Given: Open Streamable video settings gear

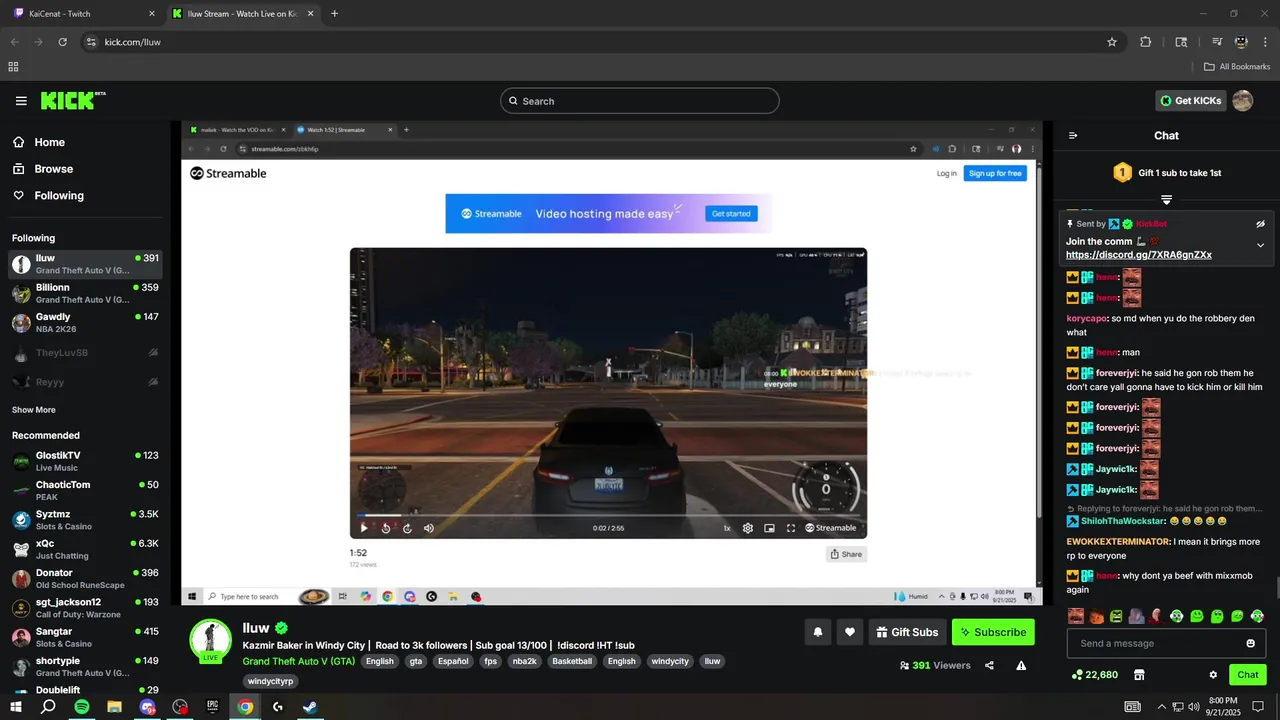Looking at the screenshot, I should (x=748, y=528).
